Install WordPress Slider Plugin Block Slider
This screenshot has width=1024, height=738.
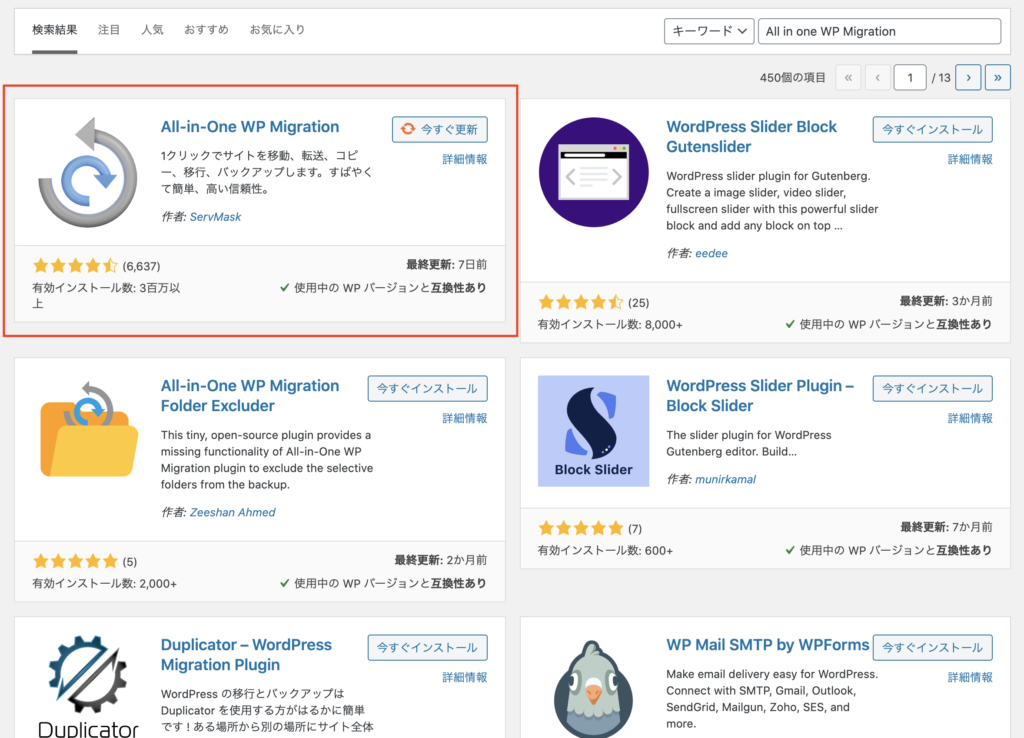pyautogui.click(x=932, y=389)
